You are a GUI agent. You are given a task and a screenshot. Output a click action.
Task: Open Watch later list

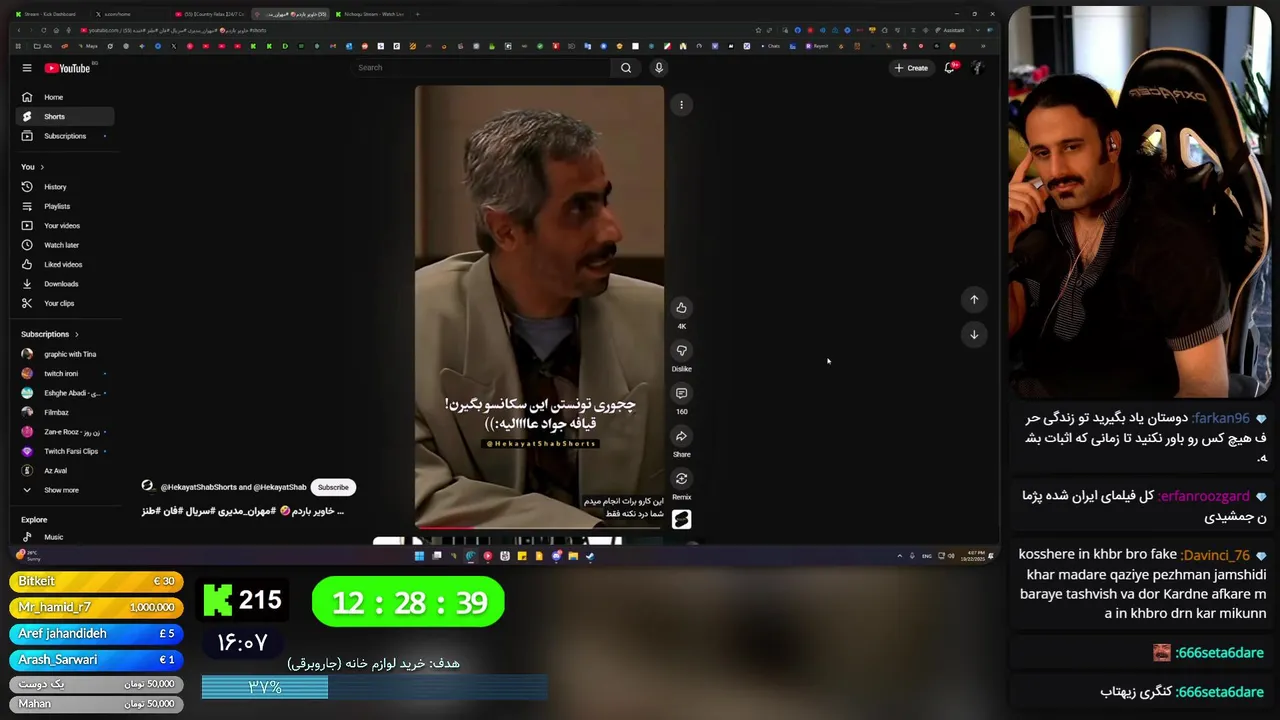(x=65, y=245)
